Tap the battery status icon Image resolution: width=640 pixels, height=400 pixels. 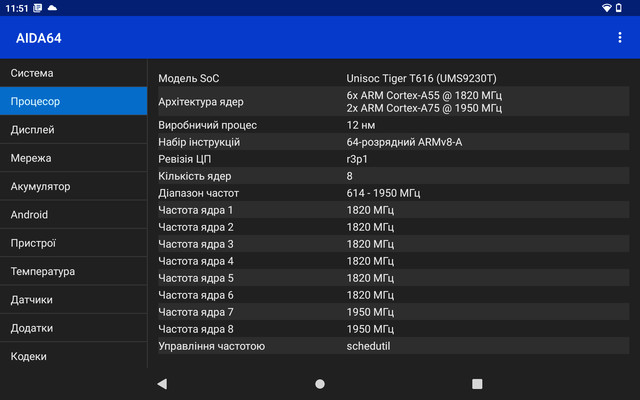[619, 8]
